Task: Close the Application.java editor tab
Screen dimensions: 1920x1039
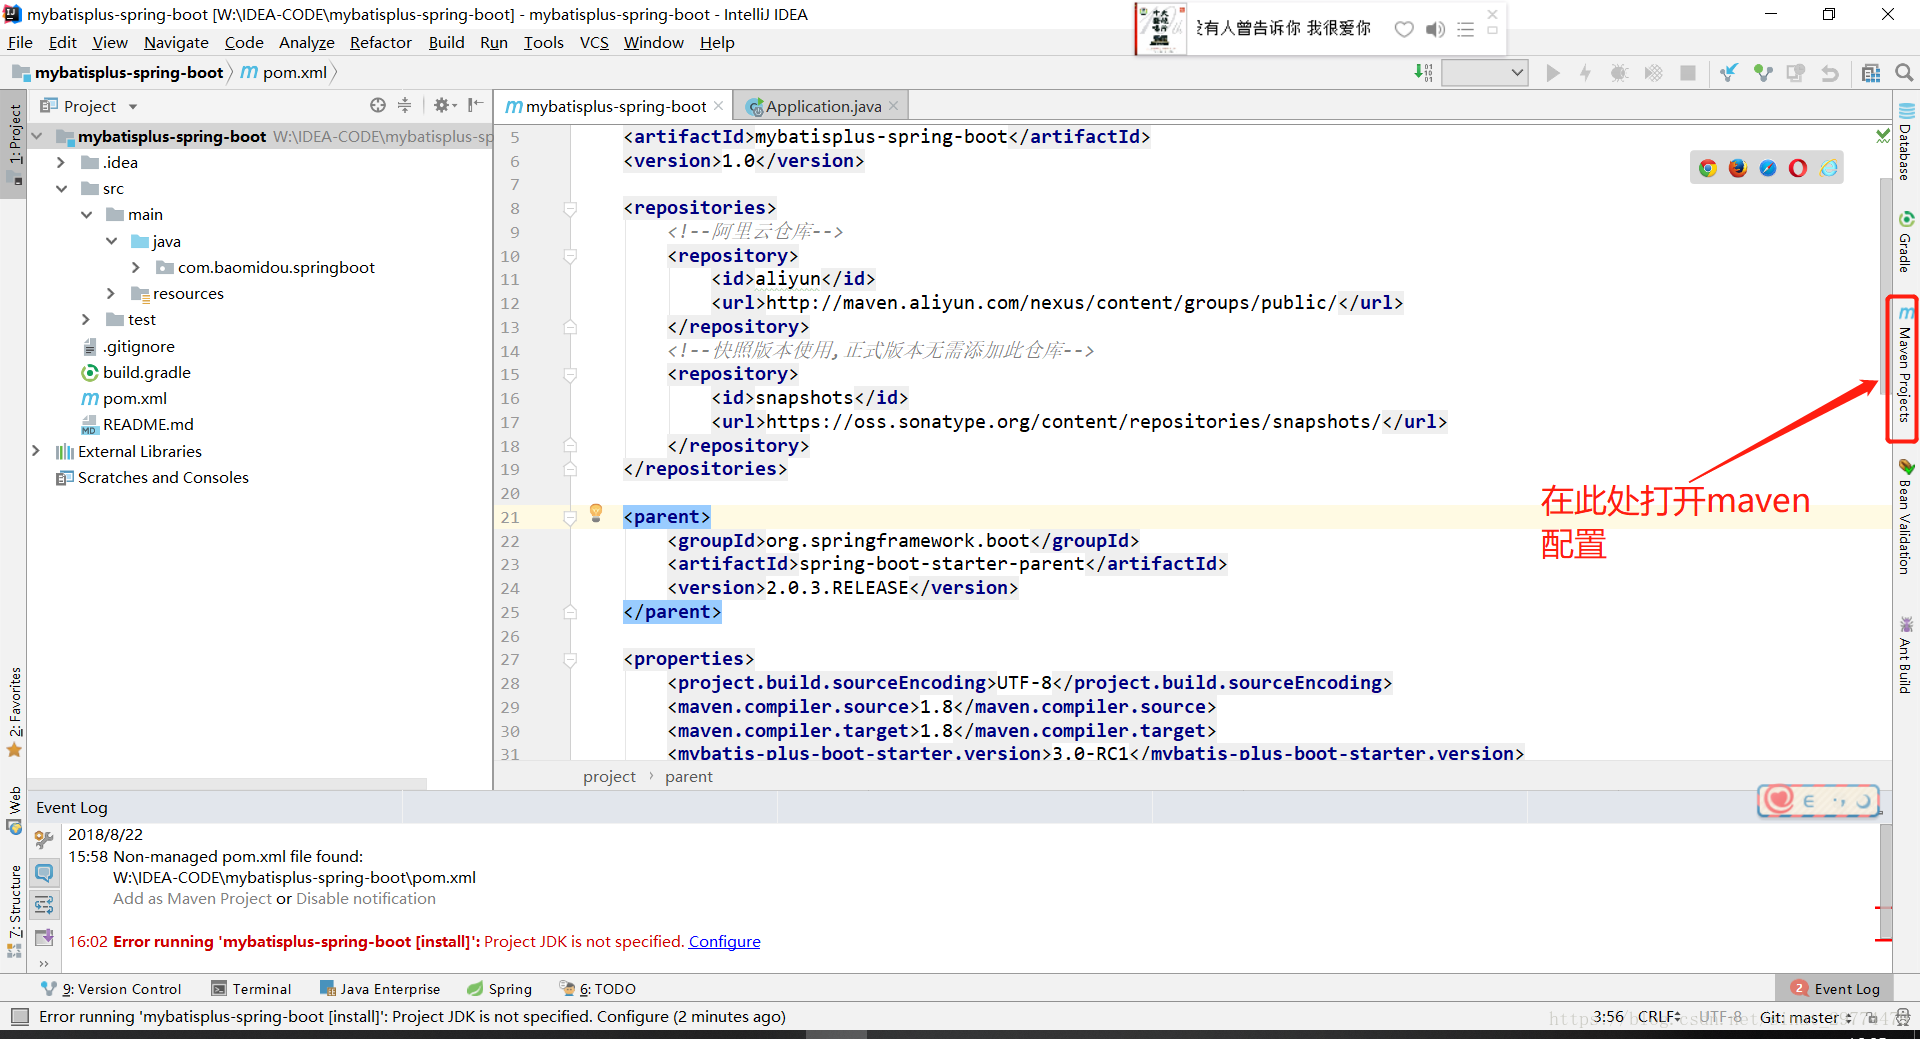Action: pyautogui.click(x=893, y=105)
